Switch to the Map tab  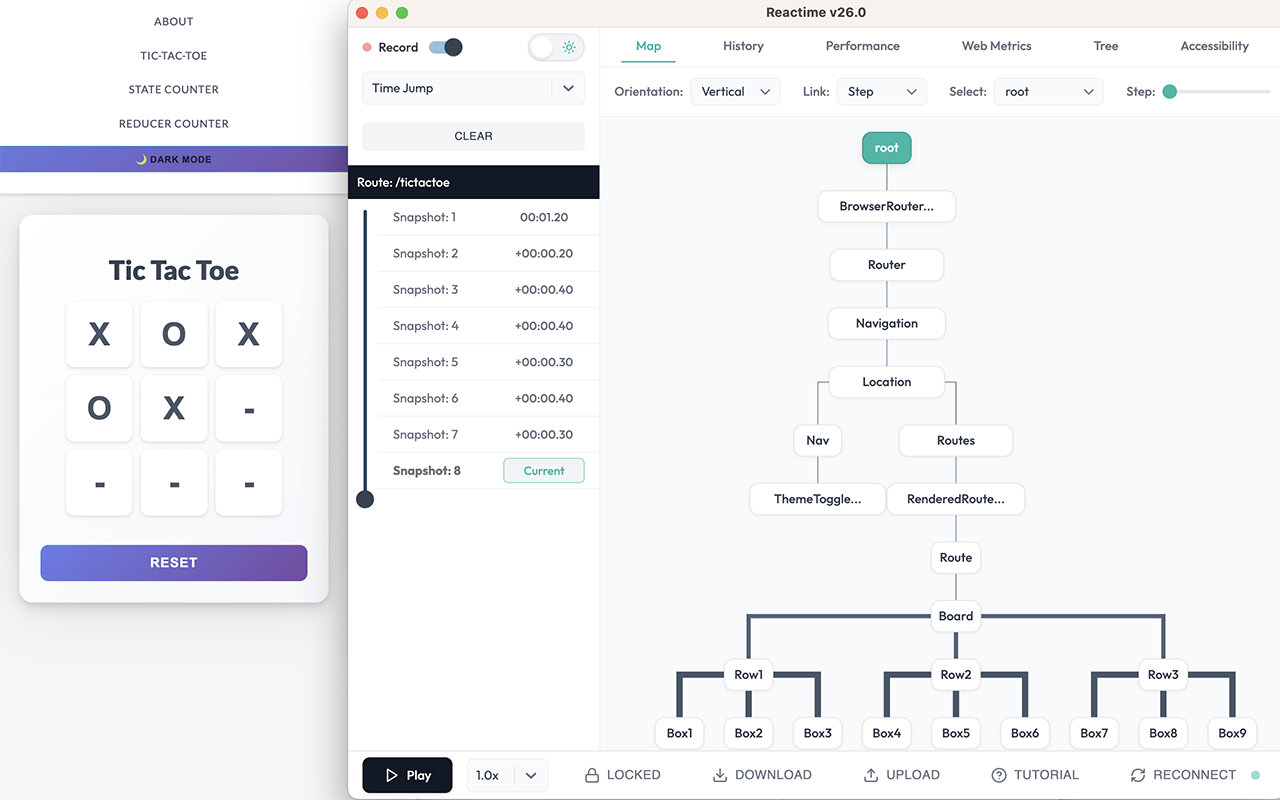(x=648, y=46)
